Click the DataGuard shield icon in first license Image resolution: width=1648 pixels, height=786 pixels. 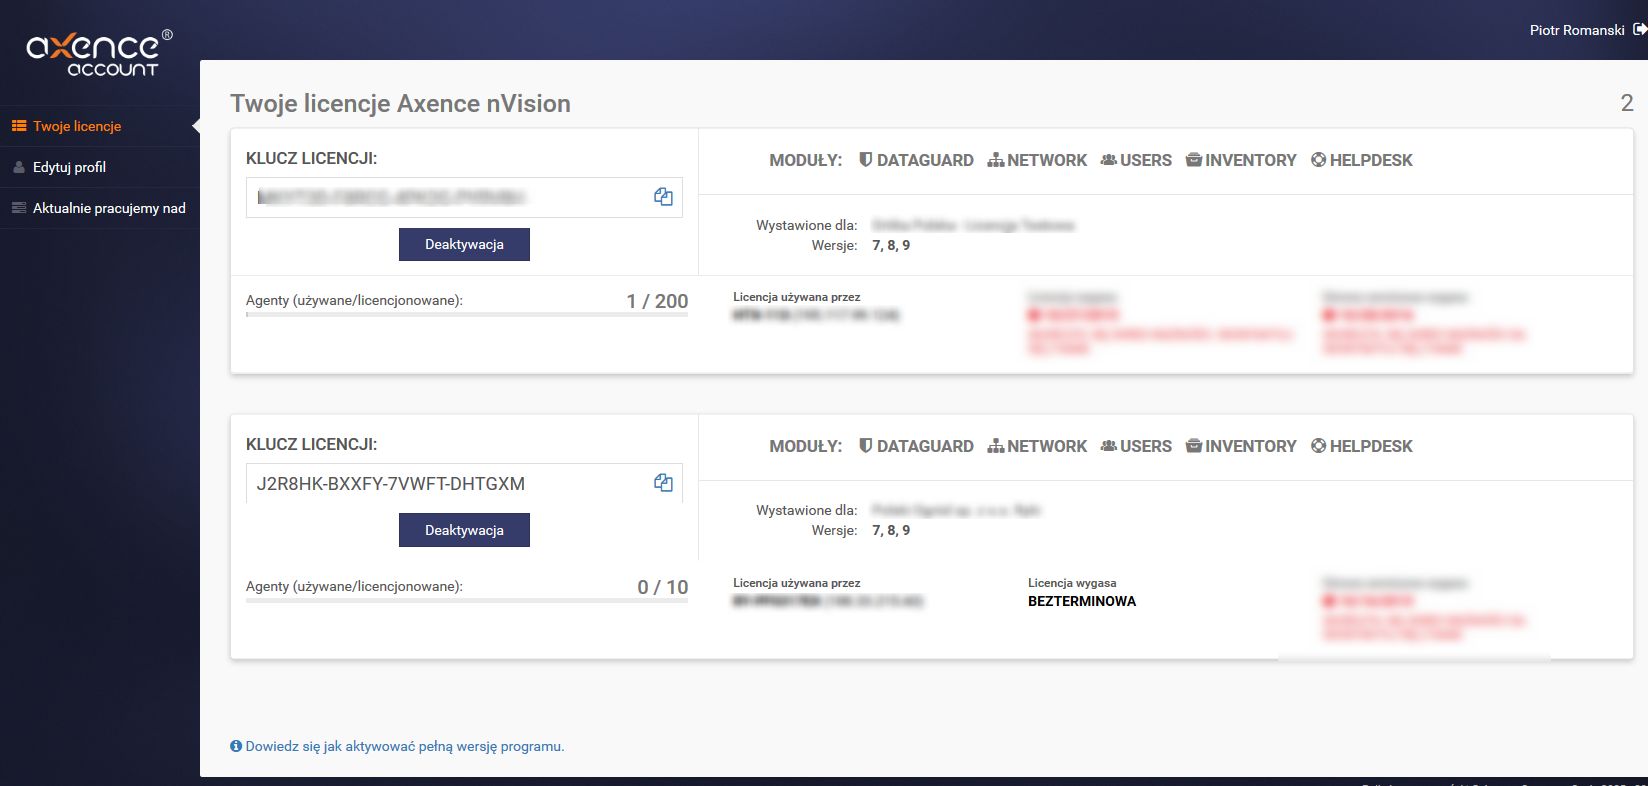coord(866,159)
